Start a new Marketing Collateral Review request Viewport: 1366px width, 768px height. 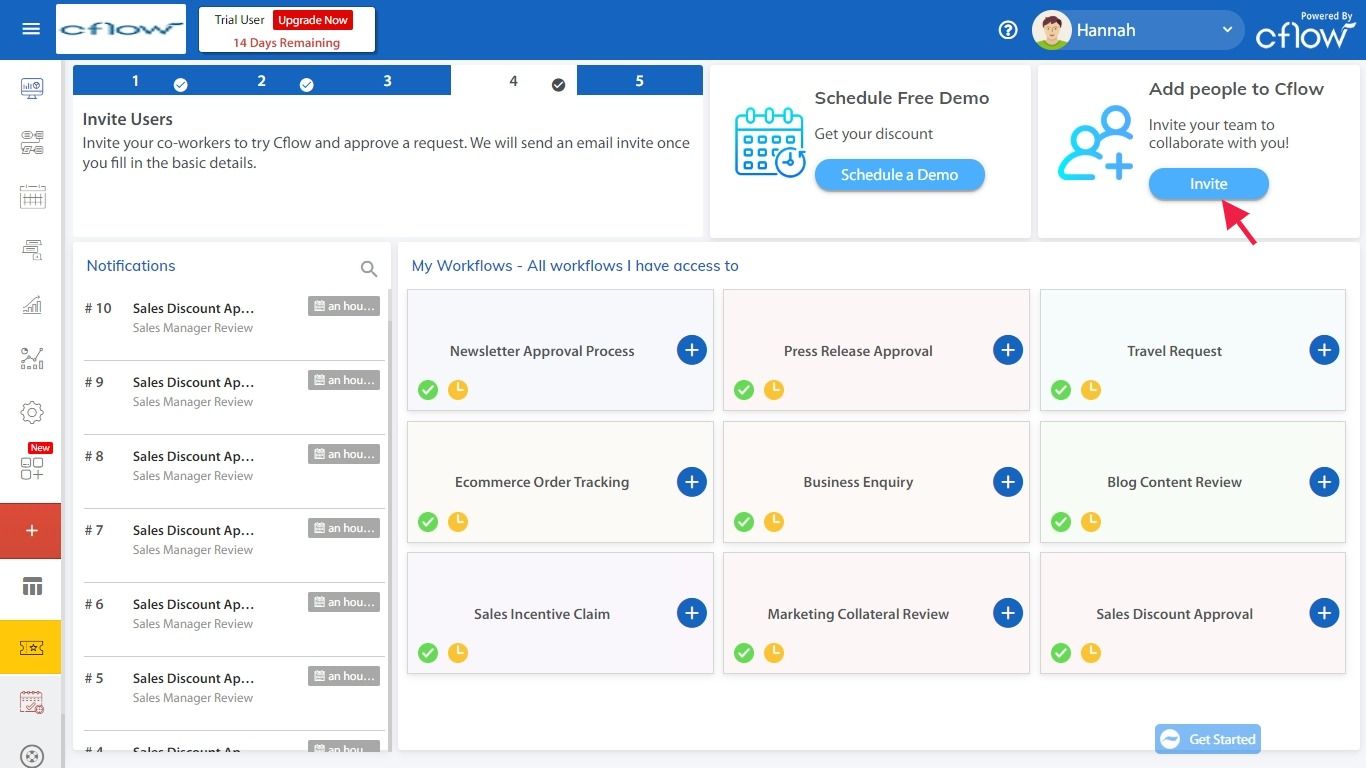(x=1008, y=613)
